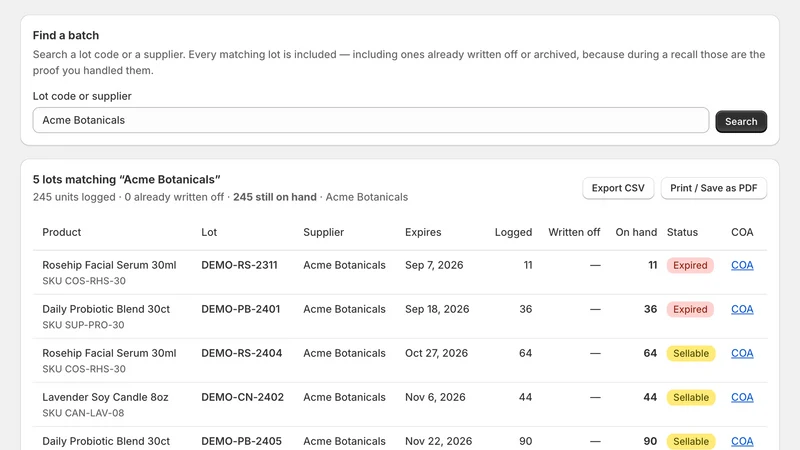Click the Find a batch heading

click(66, 35)
